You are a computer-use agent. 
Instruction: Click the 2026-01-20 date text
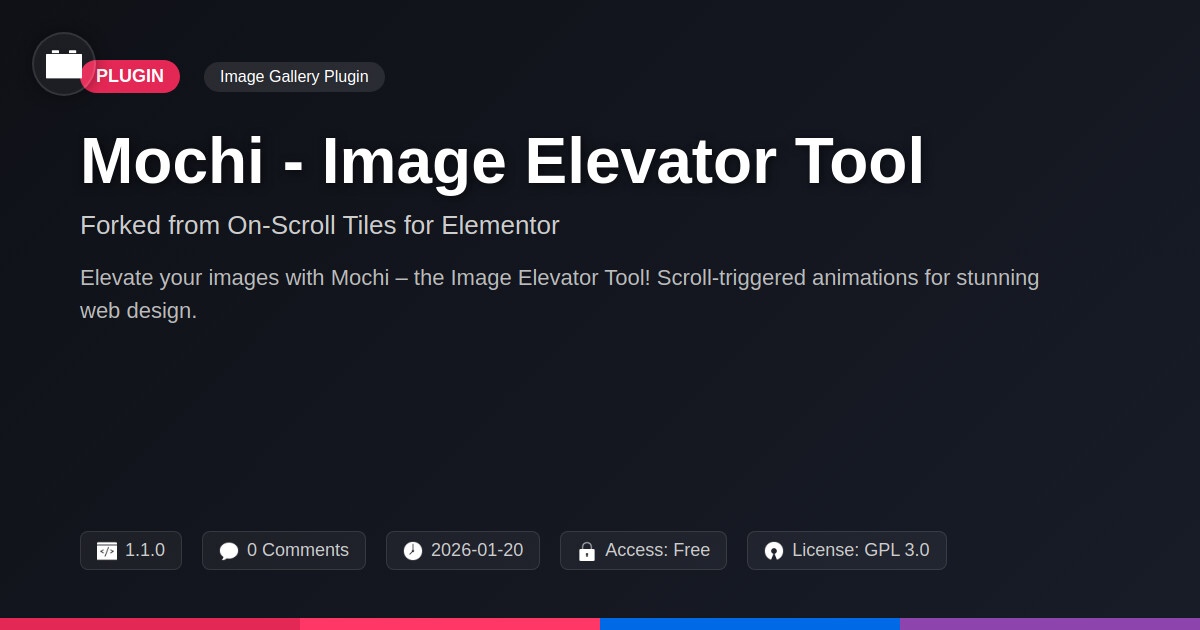pos(477,550)
